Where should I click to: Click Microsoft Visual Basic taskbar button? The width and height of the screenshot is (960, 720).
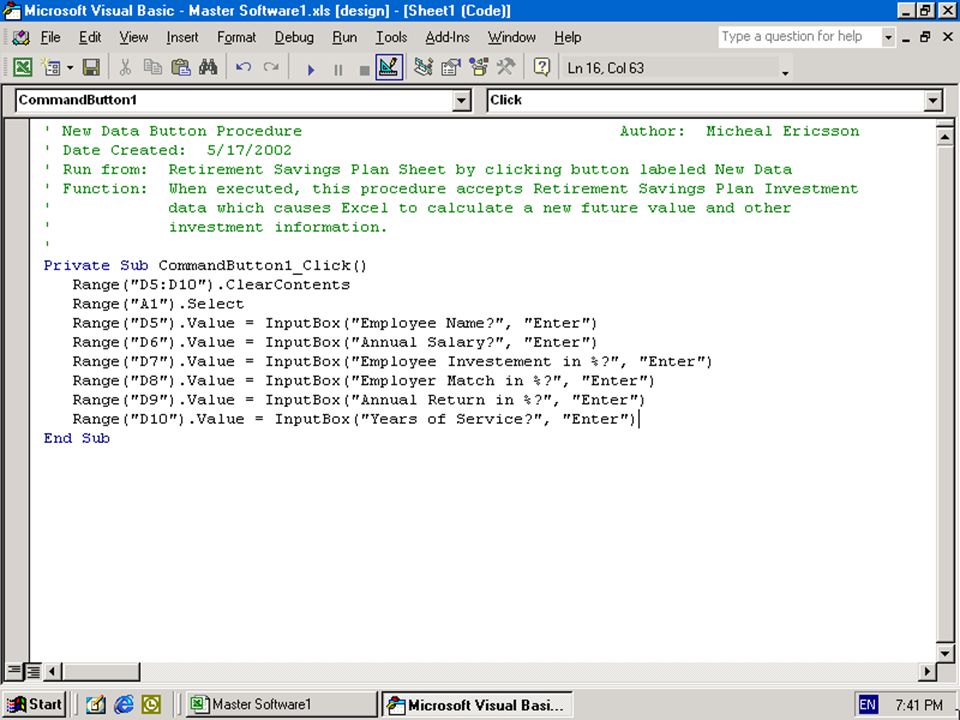(477, 705)
